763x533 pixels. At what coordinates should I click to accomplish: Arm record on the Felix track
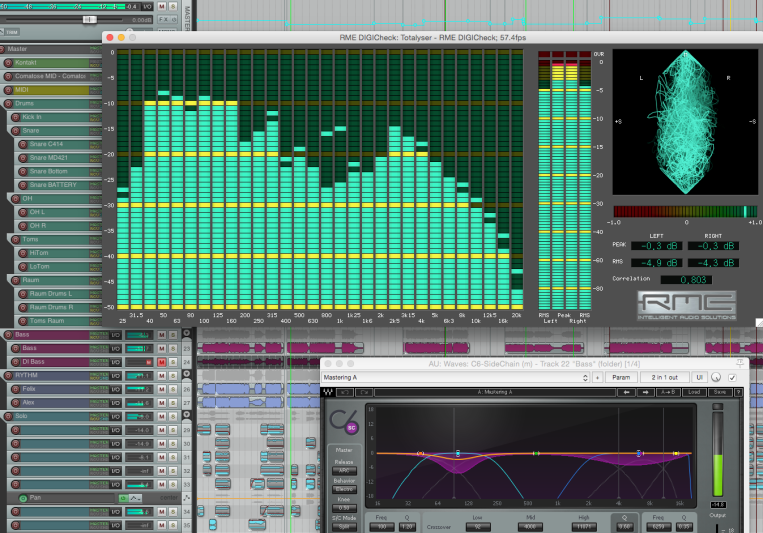coord(16,389)
